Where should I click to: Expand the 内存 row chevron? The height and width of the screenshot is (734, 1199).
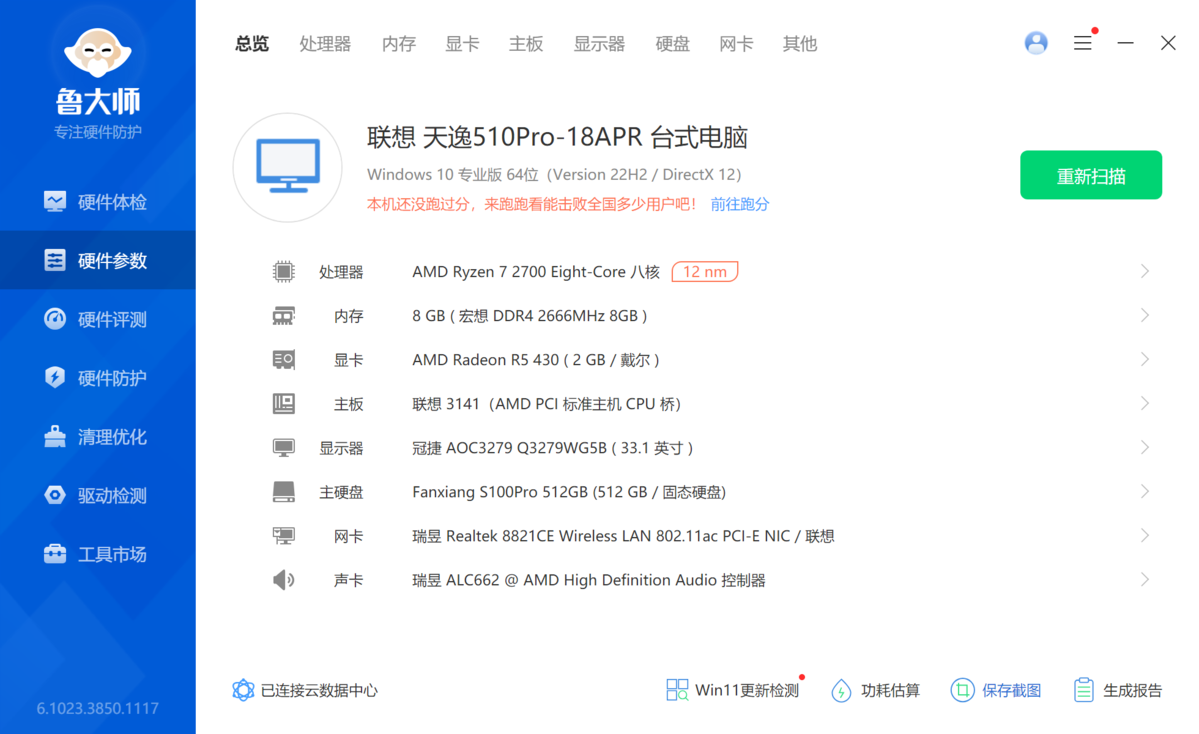pyautogui.click(x=1145, y=316)
